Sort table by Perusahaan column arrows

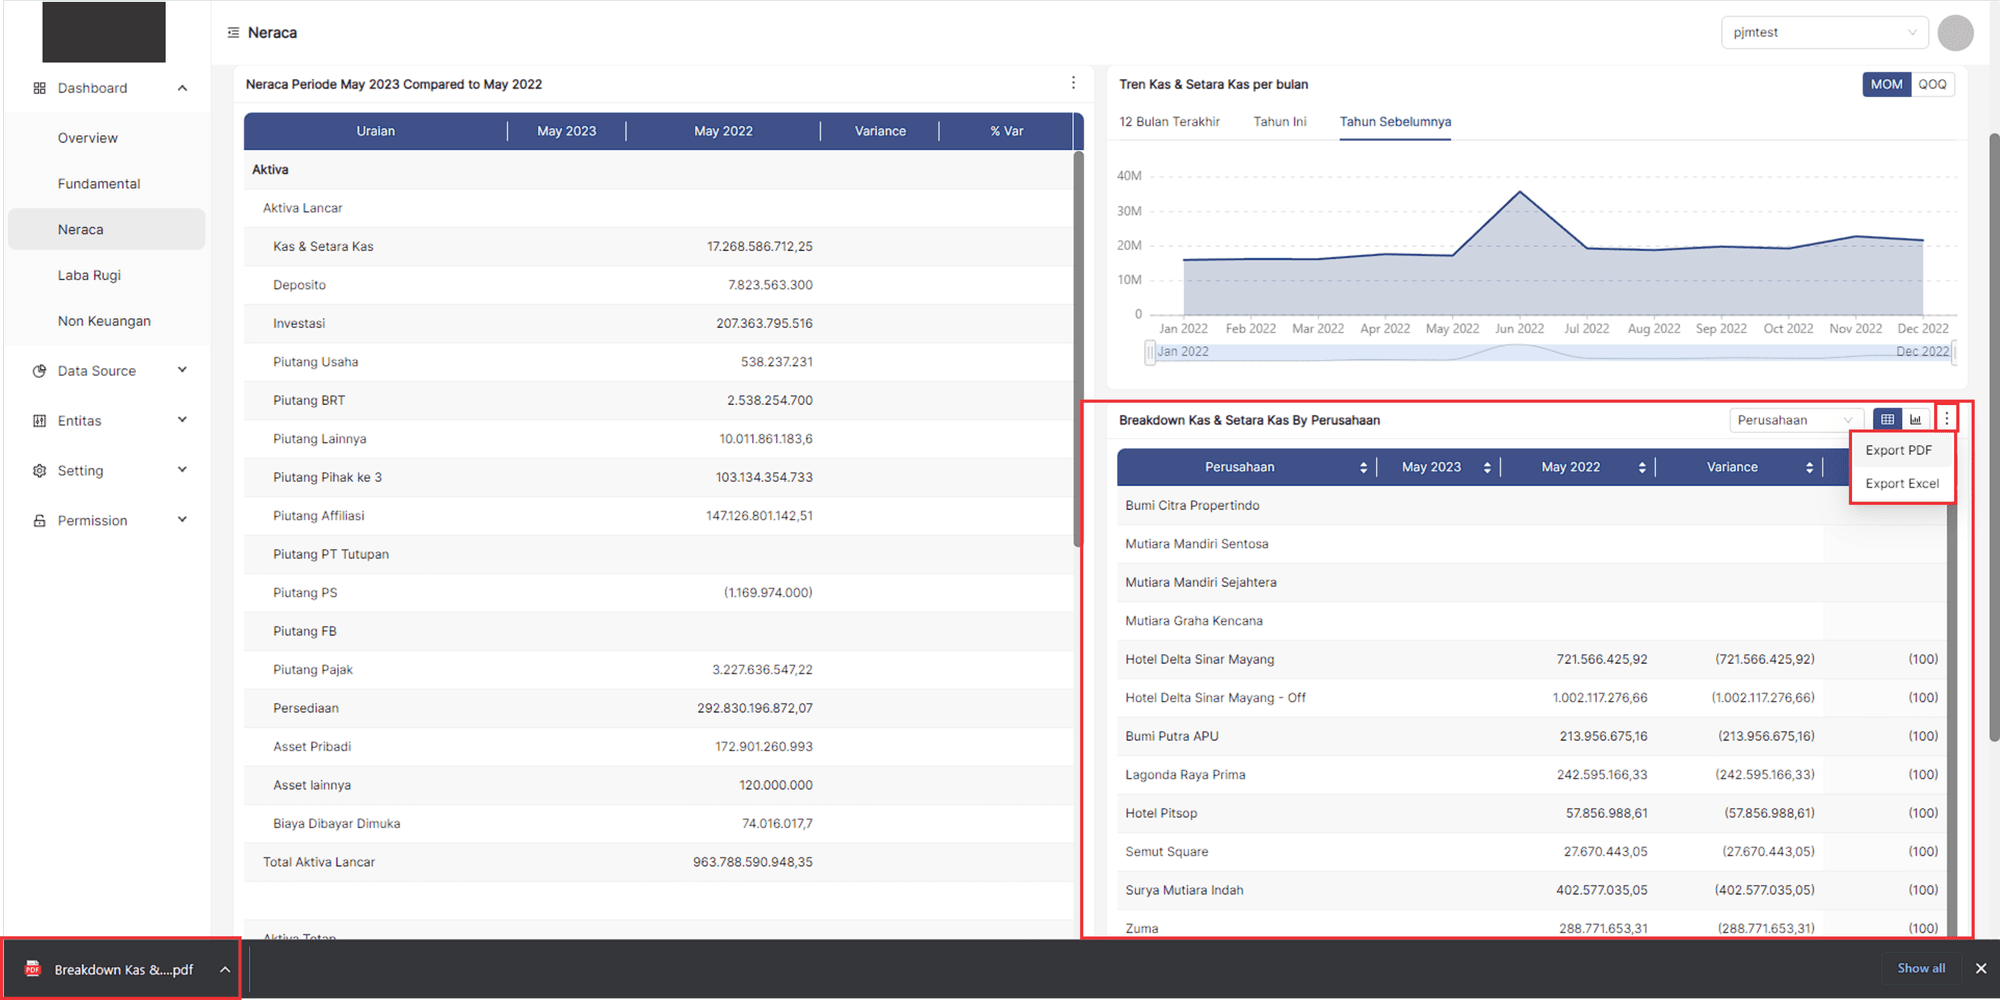coord(1363,468)
